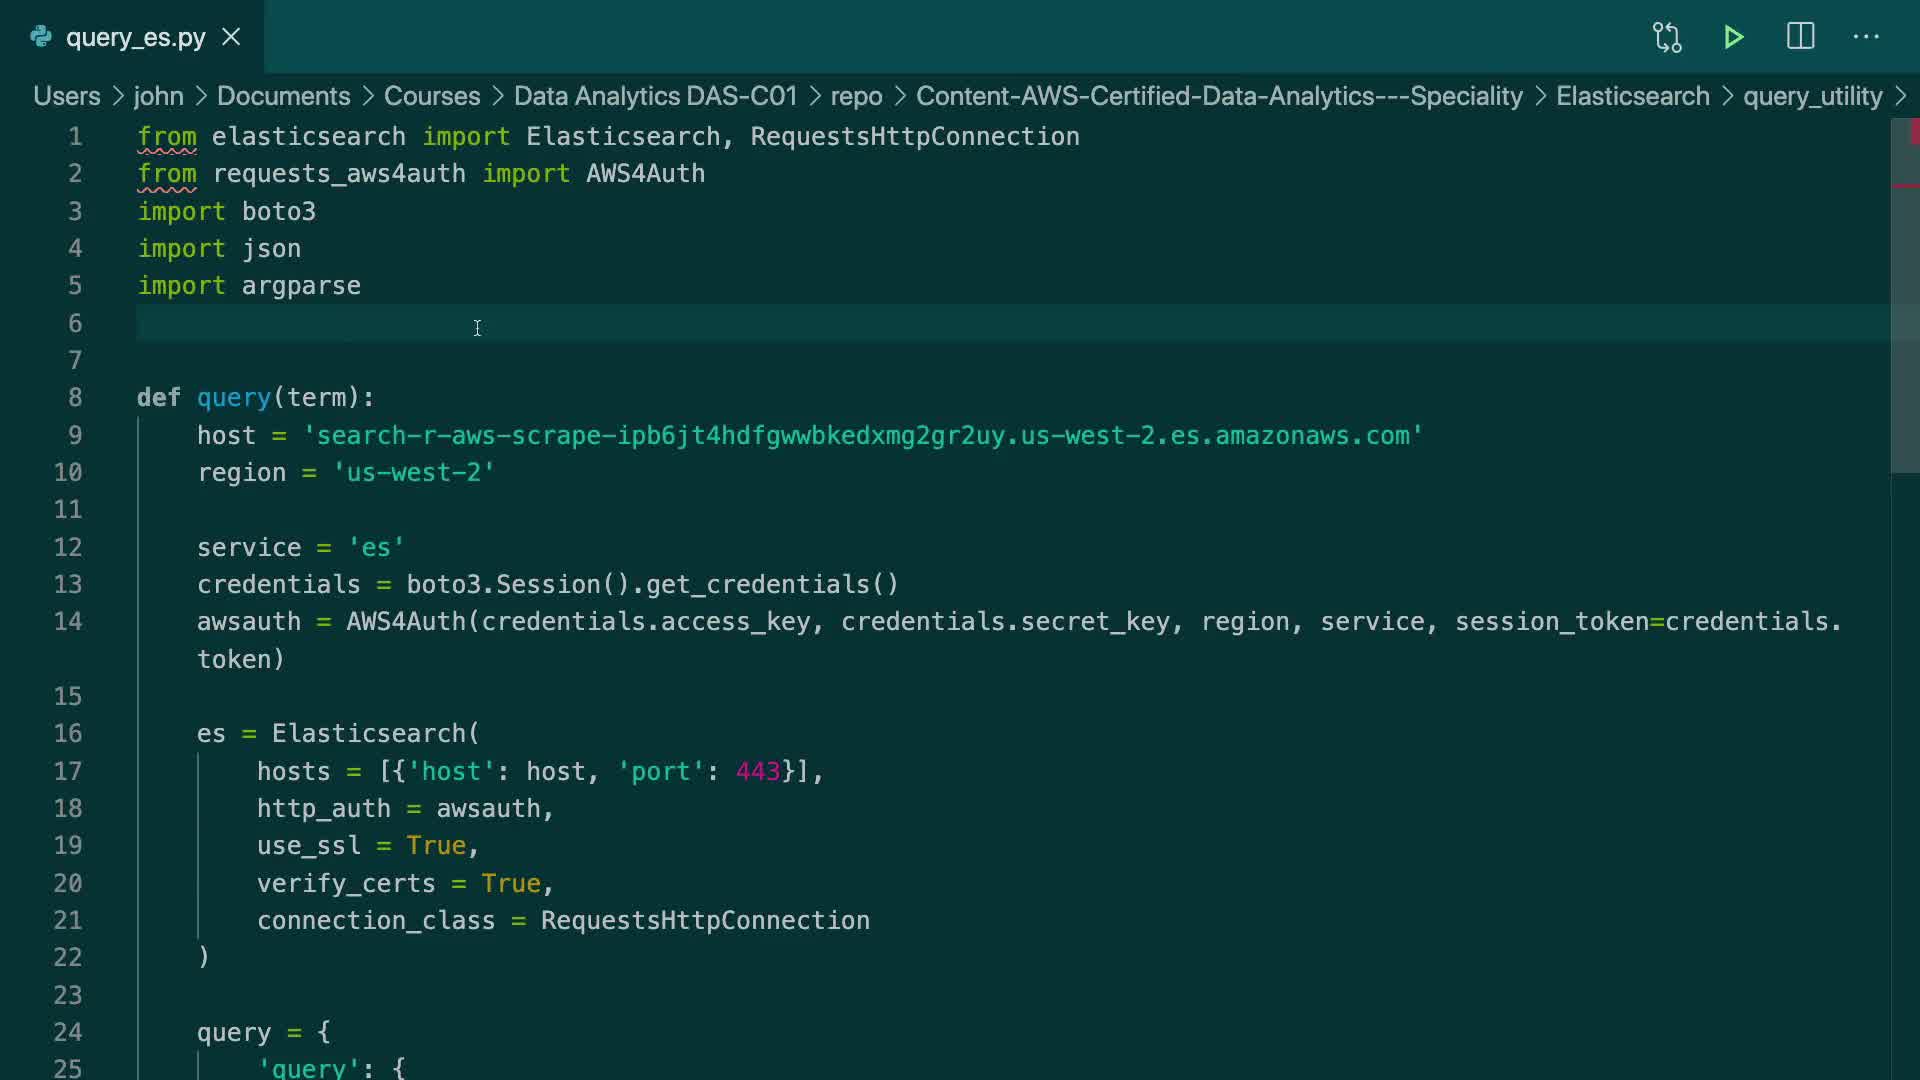The image size is (1920, 1080).
Task: Click the query_utility breadcrumb folder
Action: [1812, 96]
